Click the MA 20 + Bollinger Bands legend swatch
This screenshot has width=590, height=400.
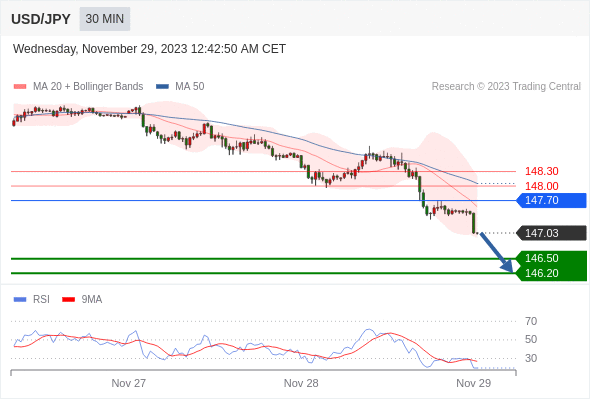point(20,87)
